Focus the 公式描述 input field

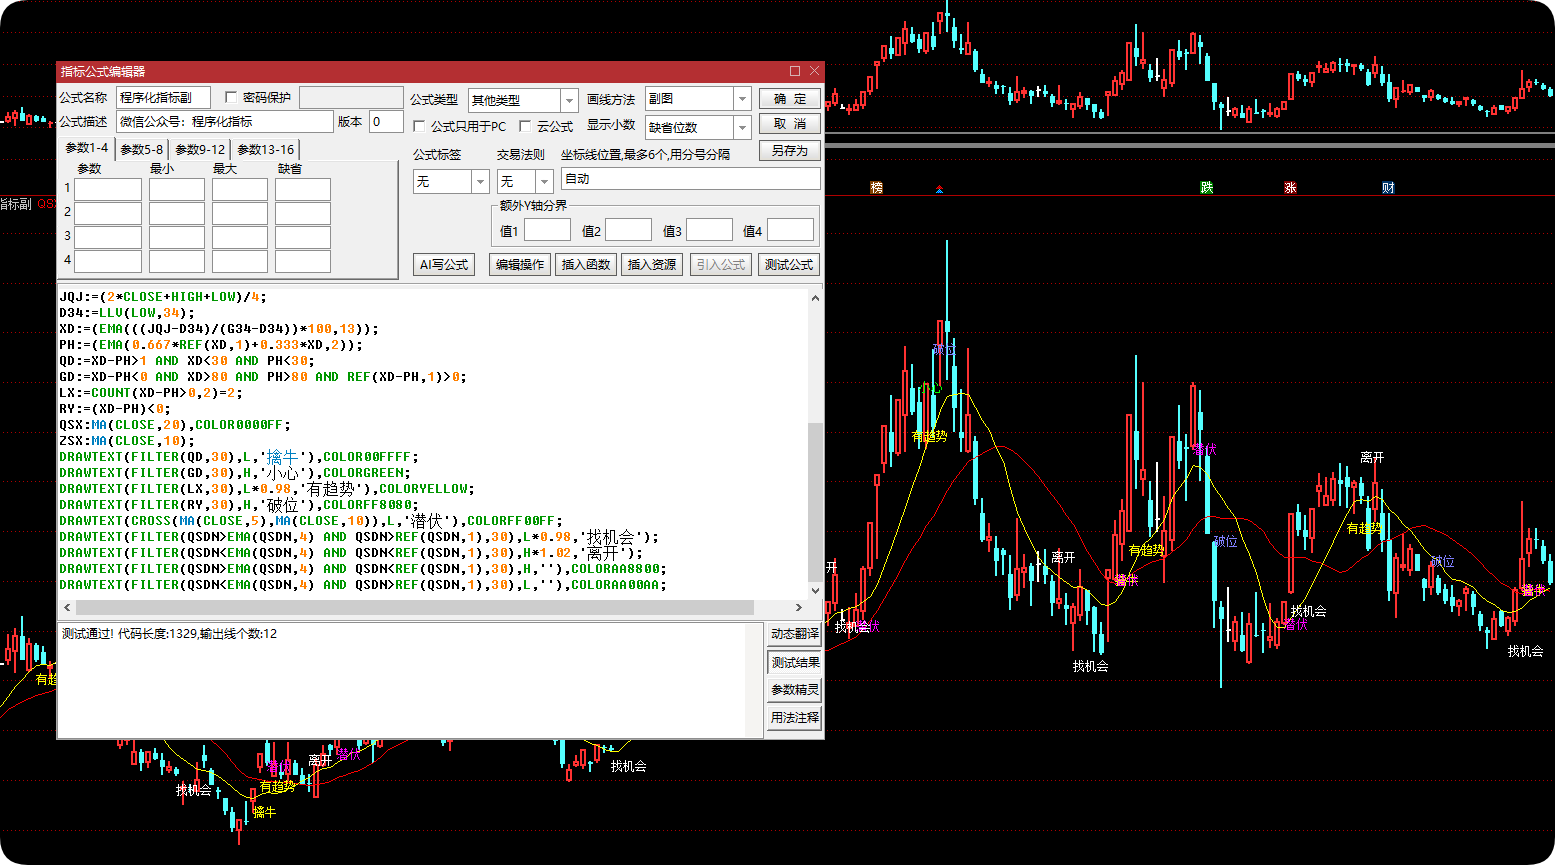tap(225, 121)
